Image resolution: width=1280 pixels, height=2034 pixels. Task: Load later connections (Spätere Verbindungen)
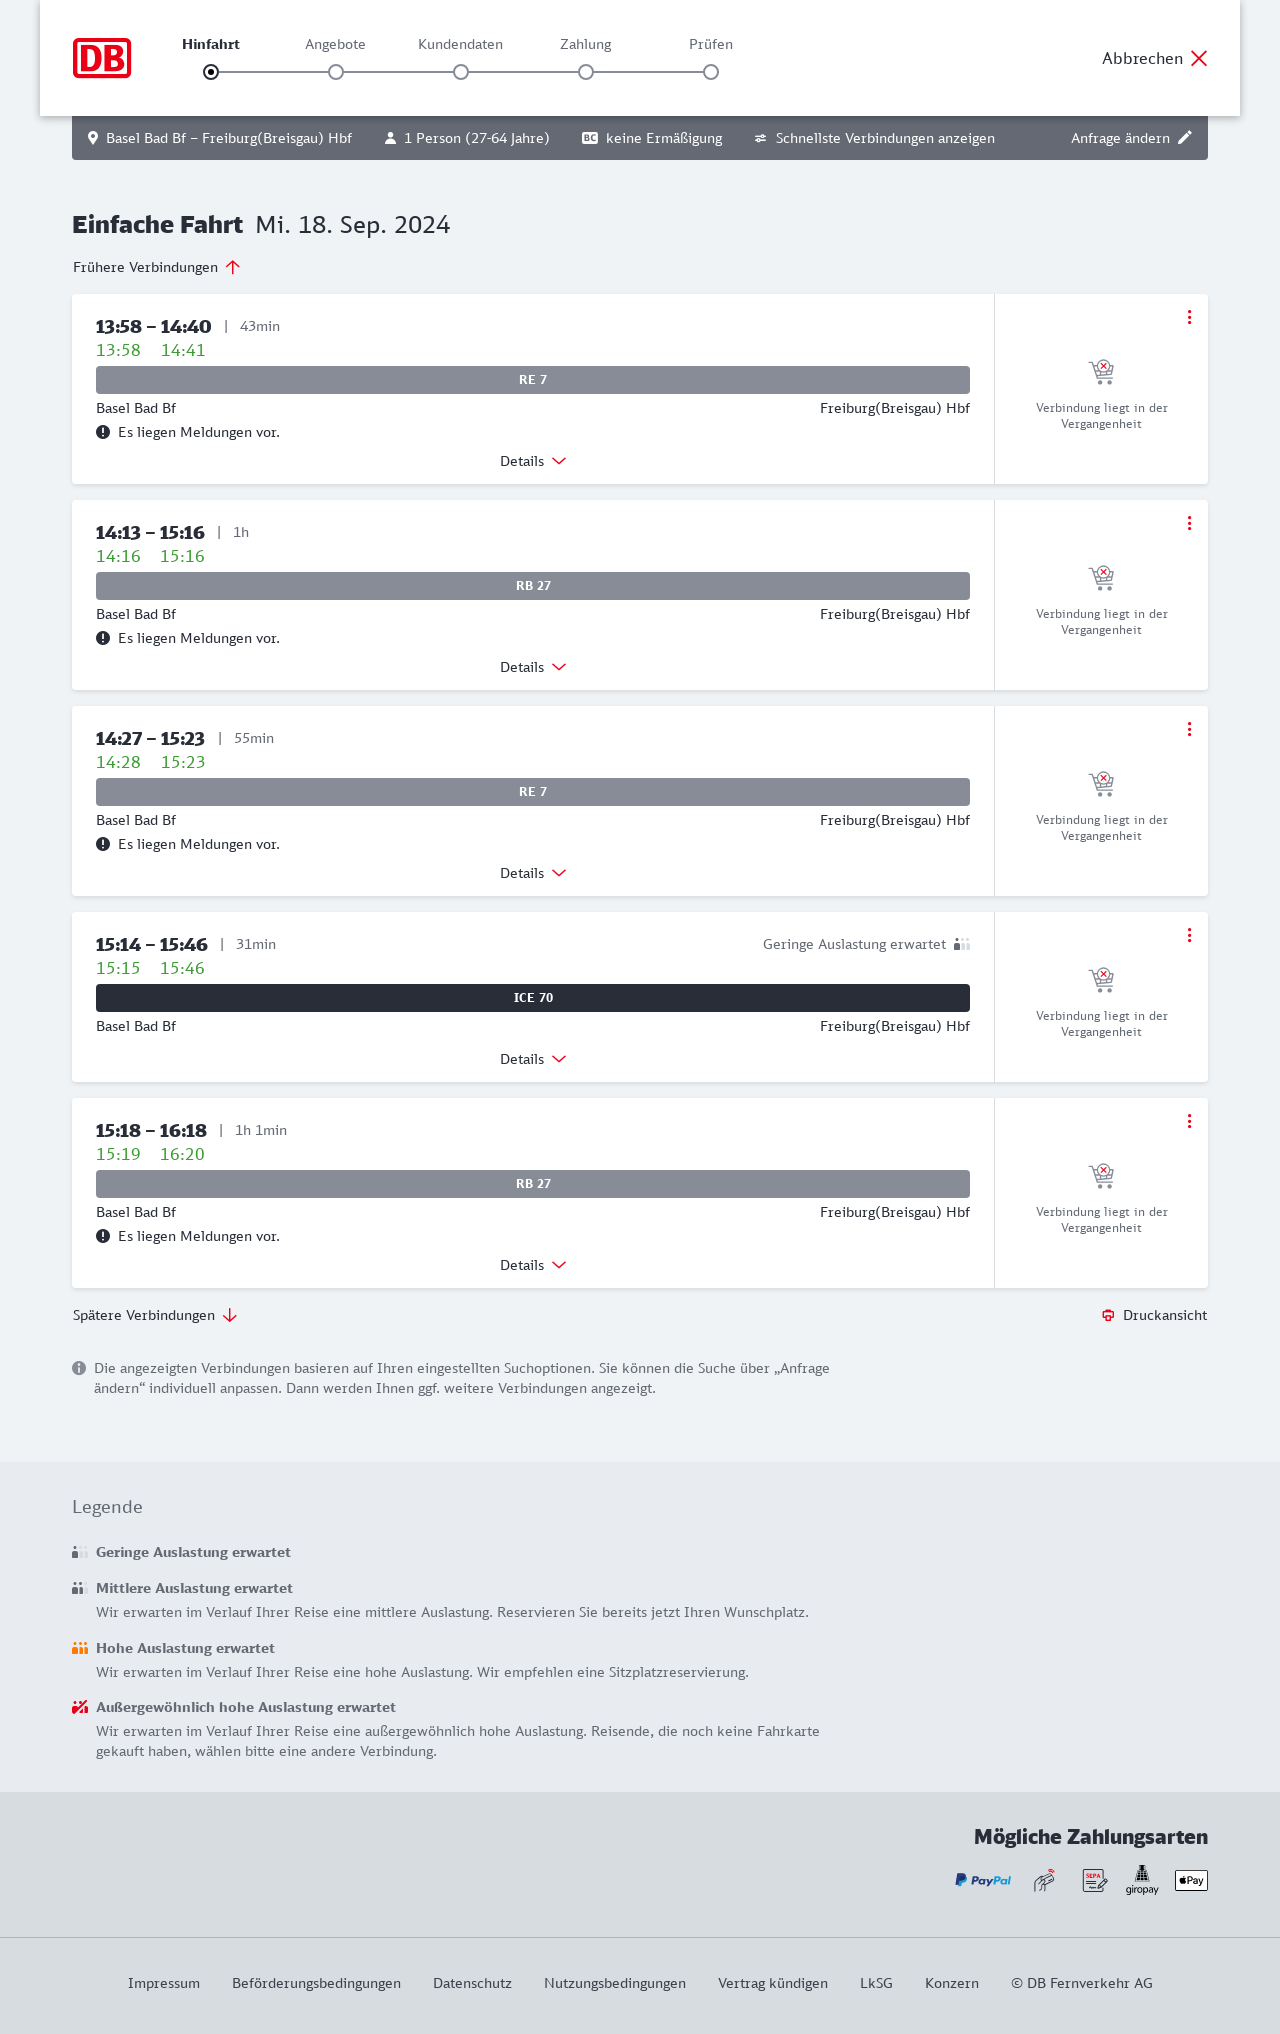(155, 1315)
